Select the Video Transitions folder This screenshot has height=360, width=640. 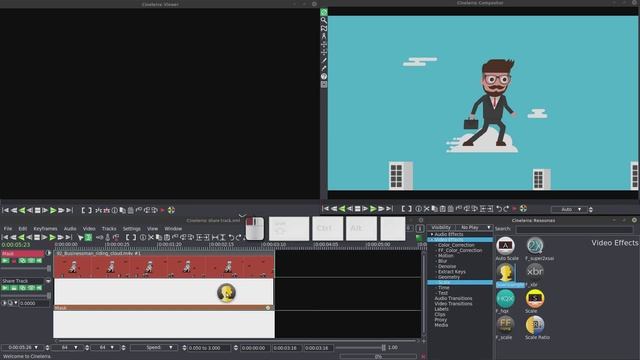point(453,304)
